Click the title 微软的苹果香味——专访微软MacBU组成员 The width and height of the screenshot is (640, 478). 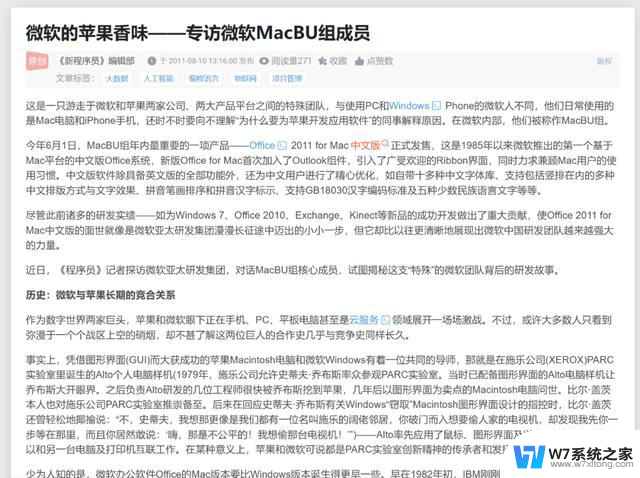198,33
